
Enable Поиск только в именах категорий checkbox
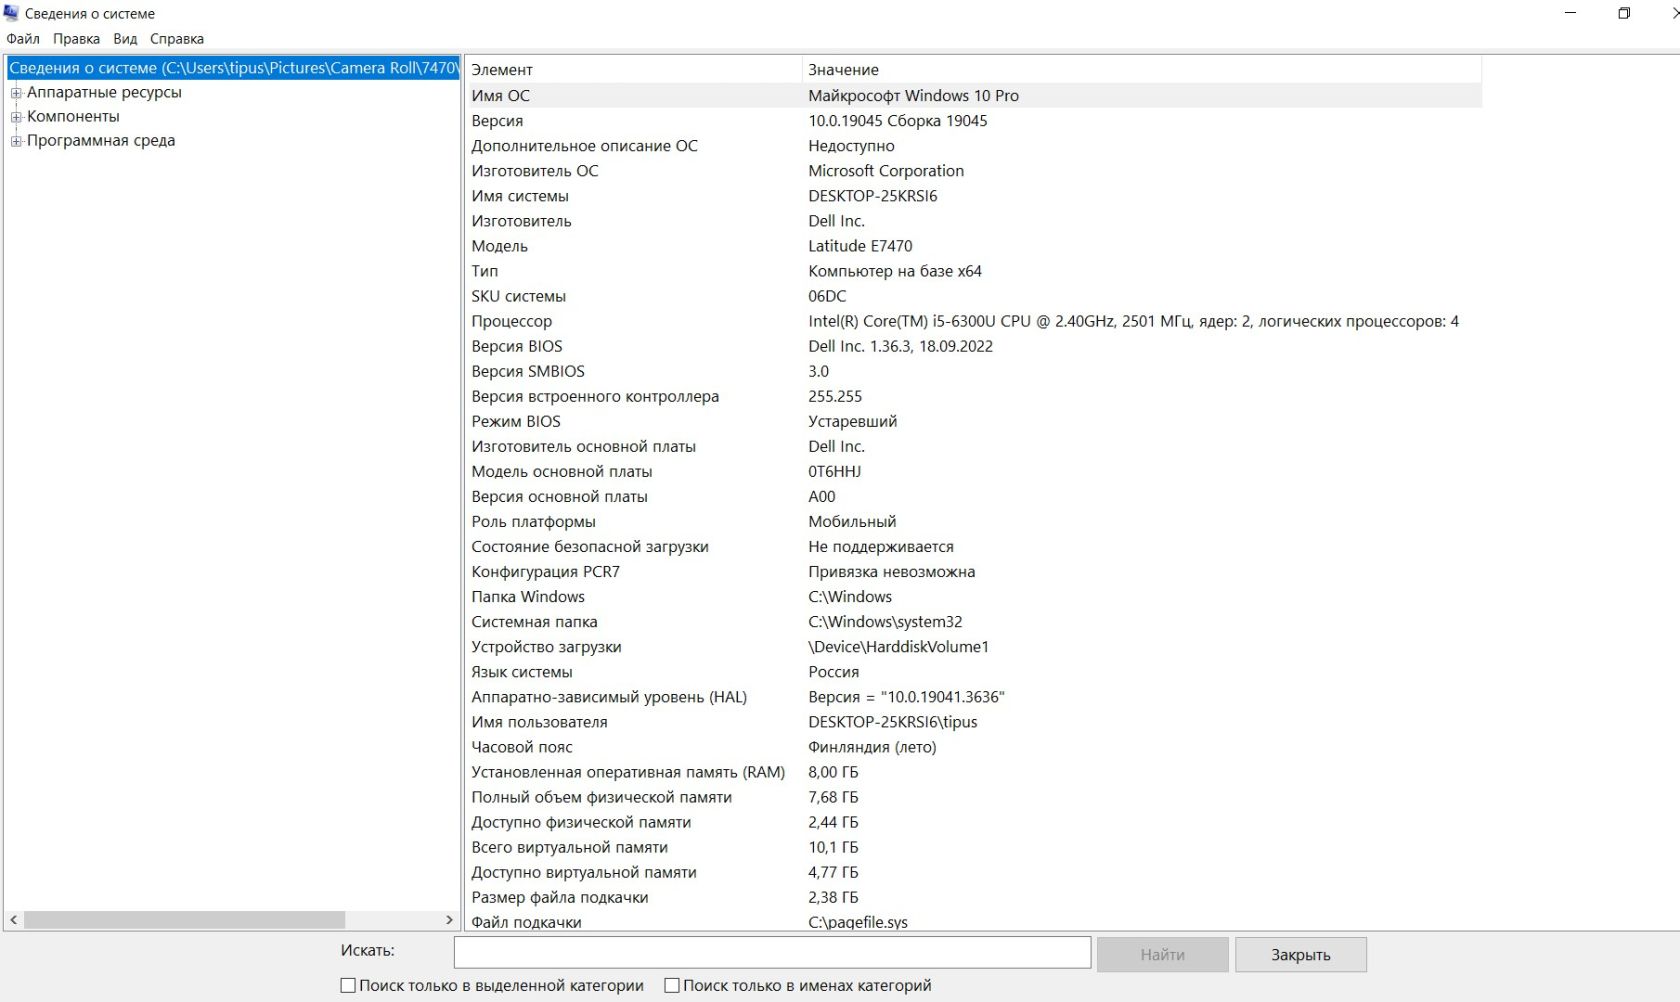tap(672, 985)
